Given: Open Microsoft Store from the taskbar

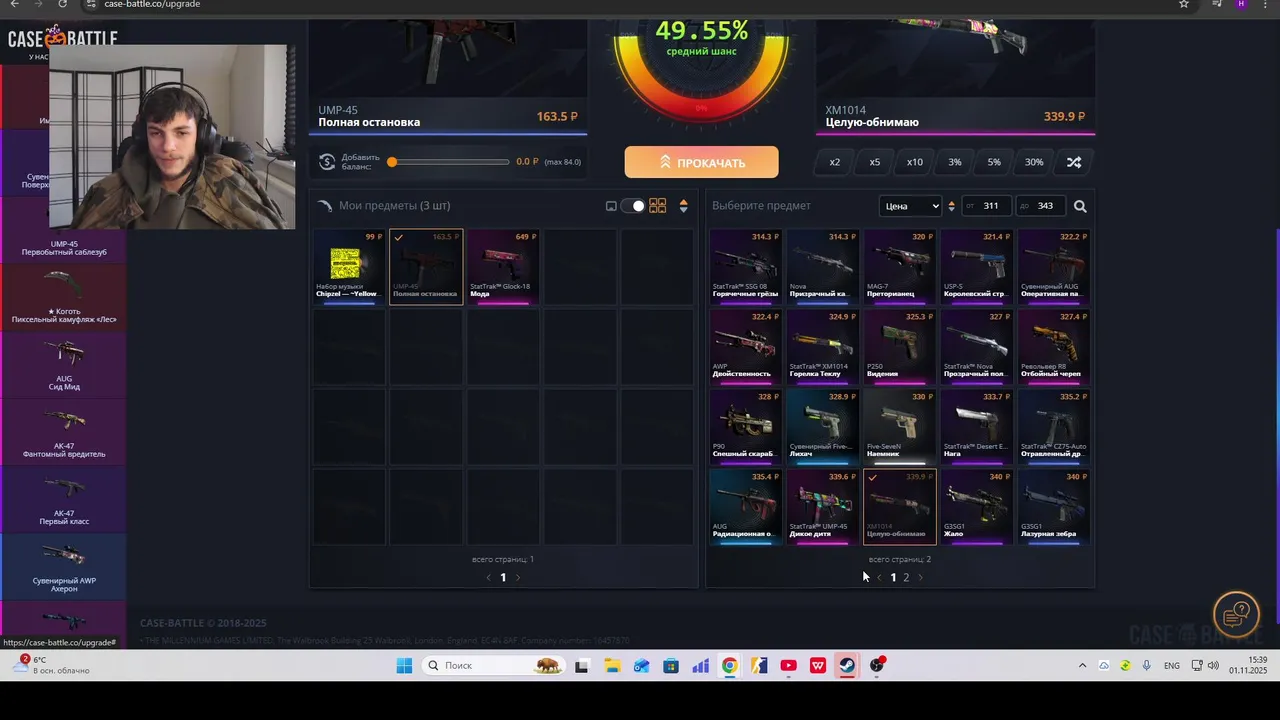Looking at the screenshot, I should click(671, 666).
